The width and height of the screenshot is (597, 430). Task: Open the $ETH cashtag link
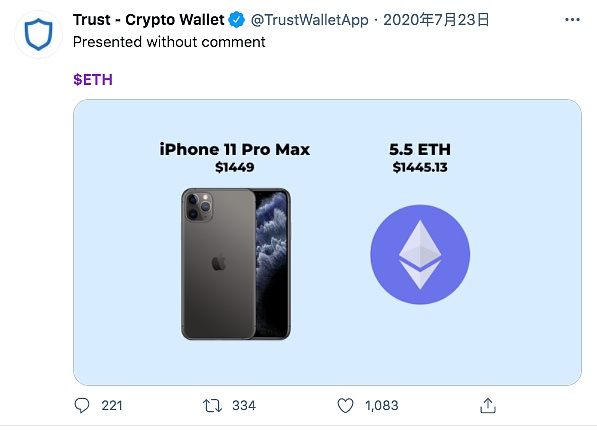point(93,80)
